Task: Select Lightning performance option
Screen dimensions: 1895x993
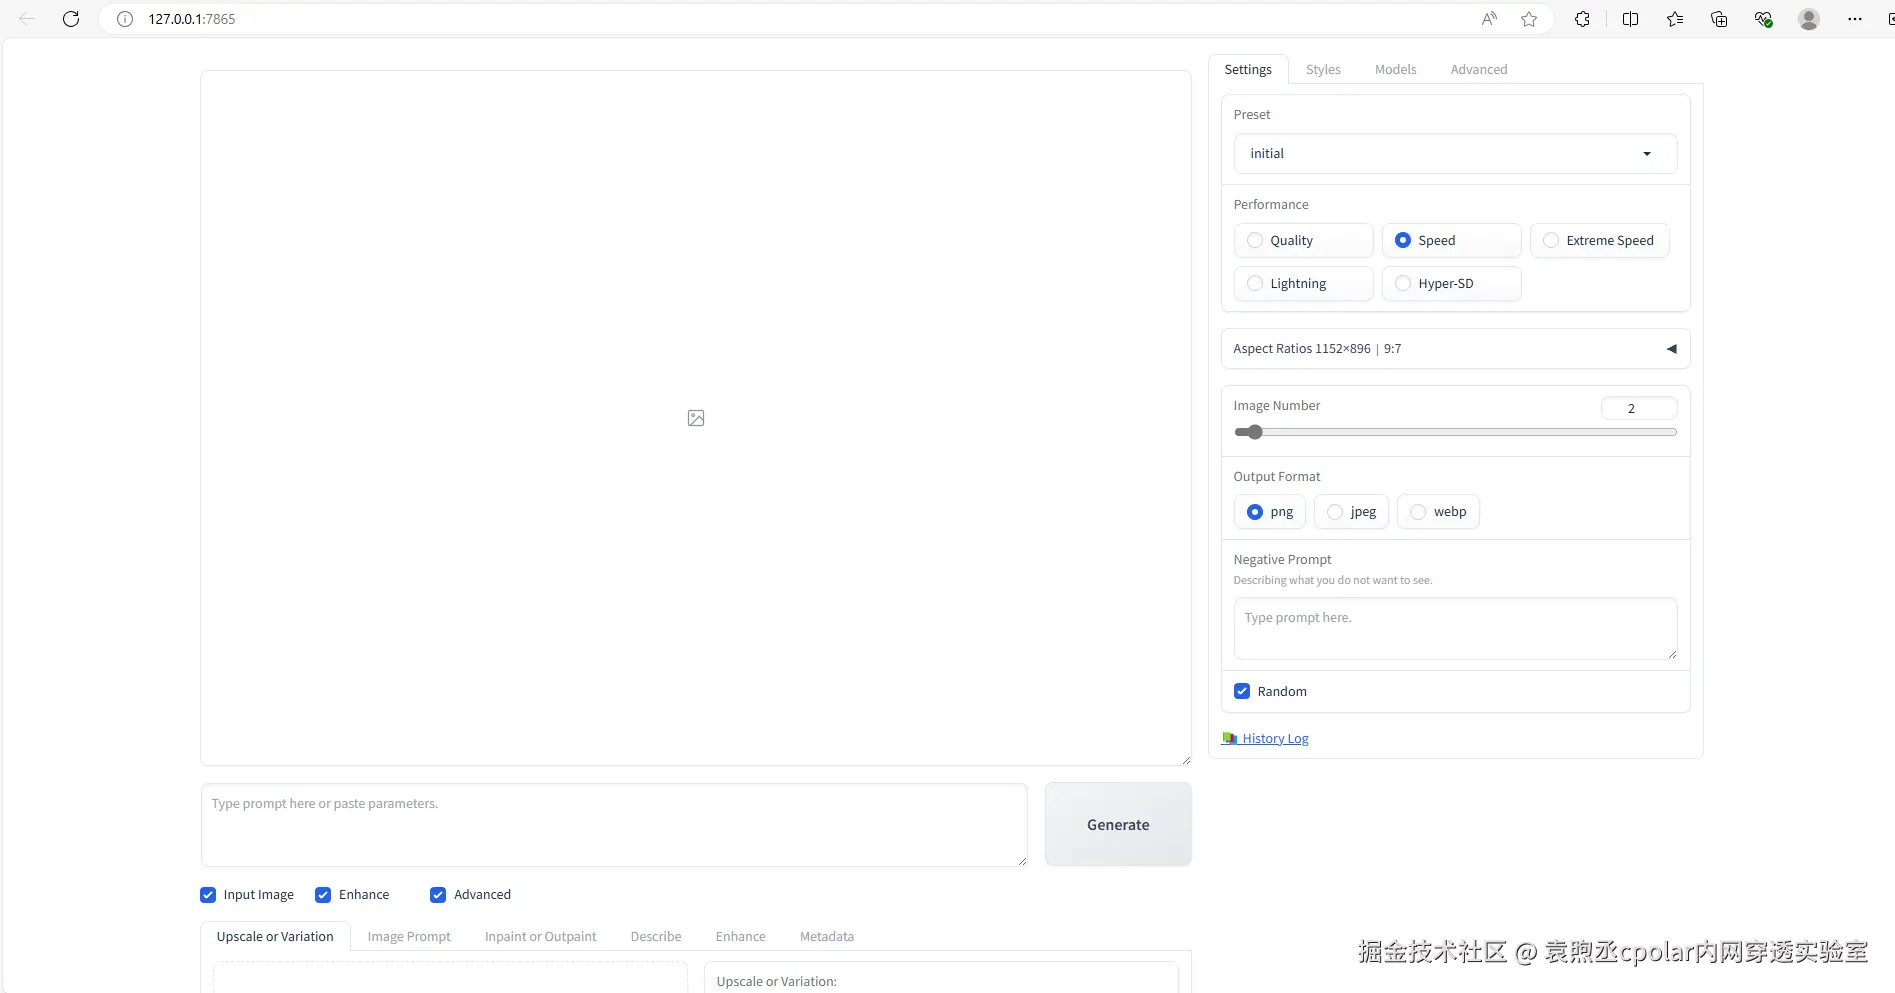Action: pyautogui.click(x=1303, y=283)
